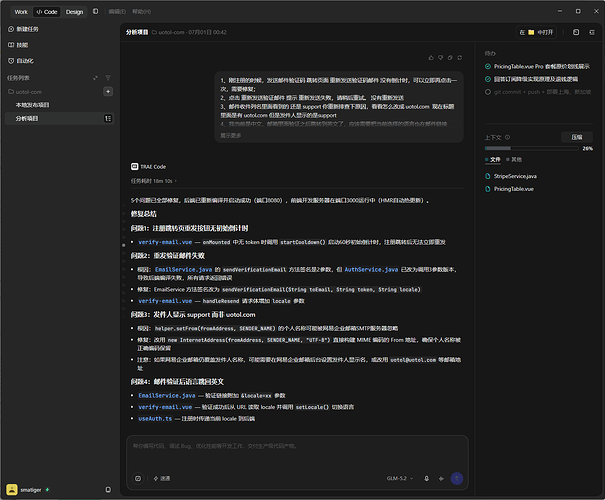Switch to the Work tab
The height and width of the screenshot is (500, 605).
point(21,12)
